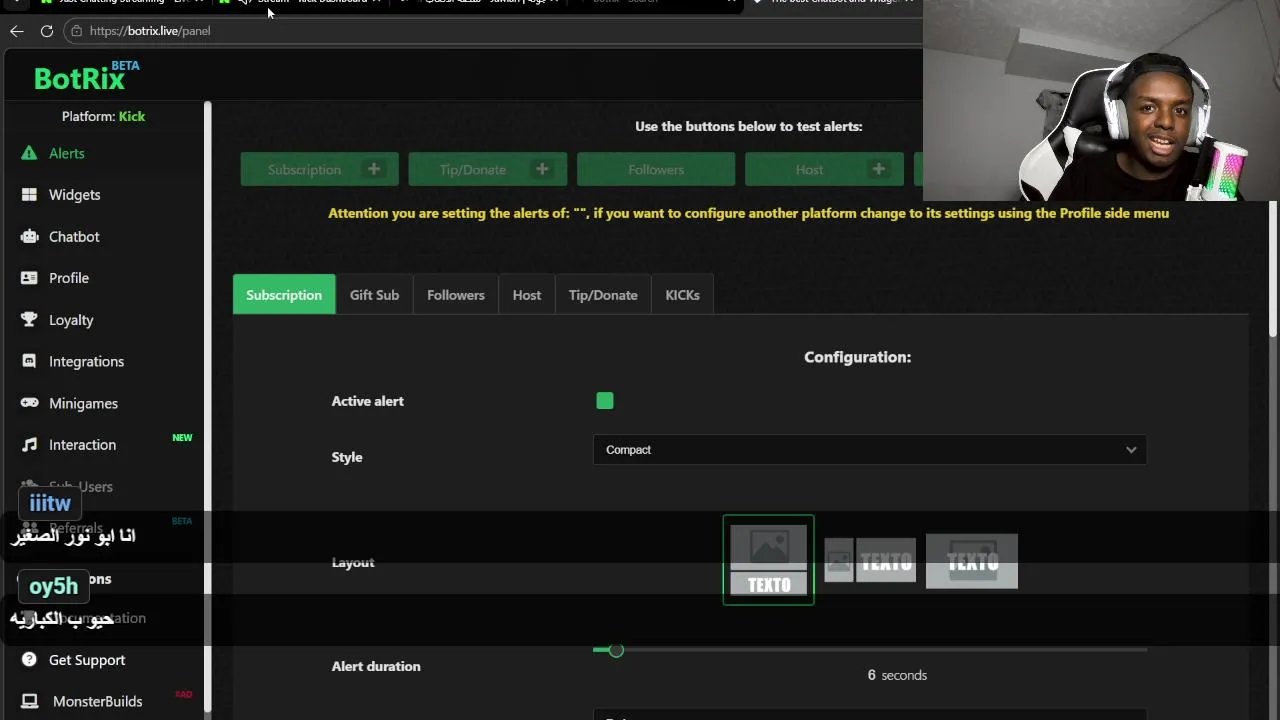Viewport: 1280px width, 720px height.
Task: Toggle the Active alert checkbox
Action: 605,401
